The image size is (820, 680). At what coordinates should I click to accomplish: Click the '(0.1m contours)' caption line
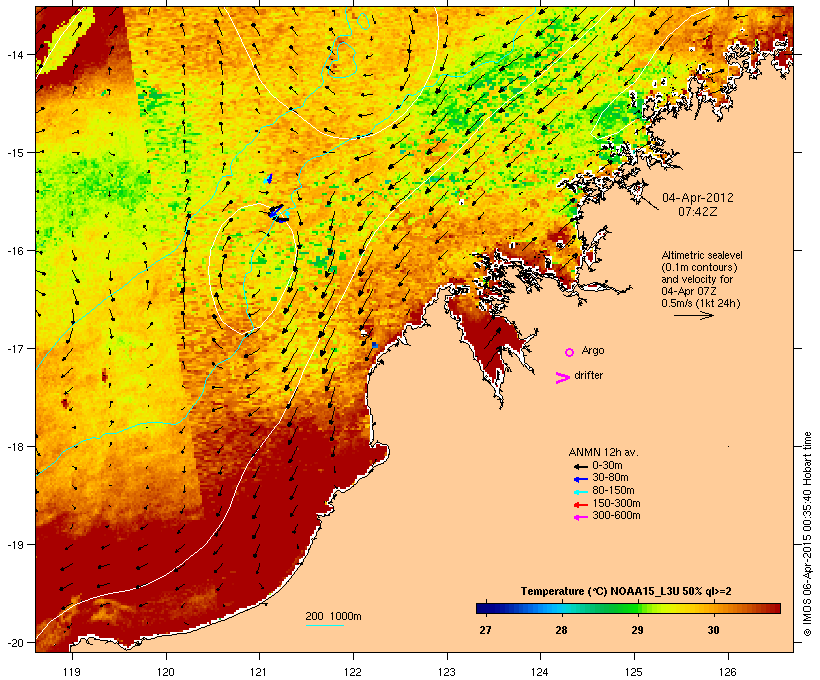pos(699,267)
